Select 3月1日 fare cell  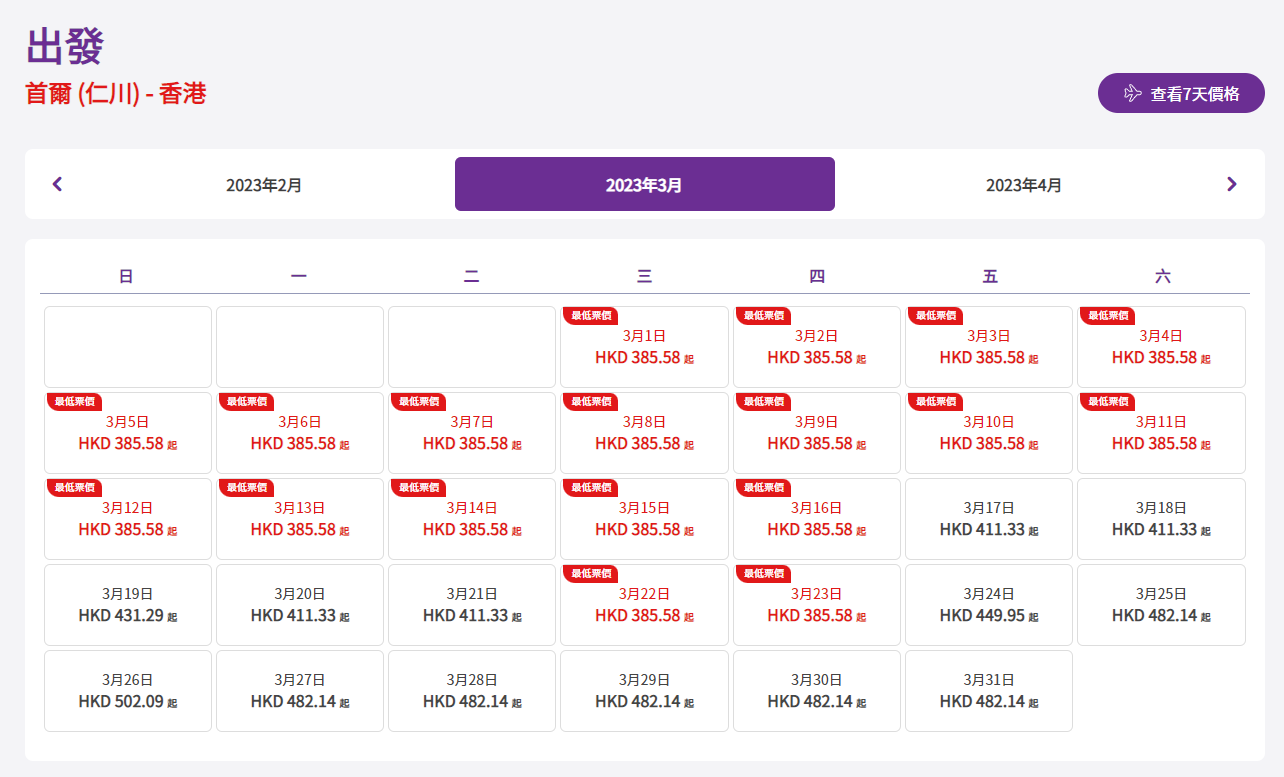pyautogui.click(x=644, y=348)
